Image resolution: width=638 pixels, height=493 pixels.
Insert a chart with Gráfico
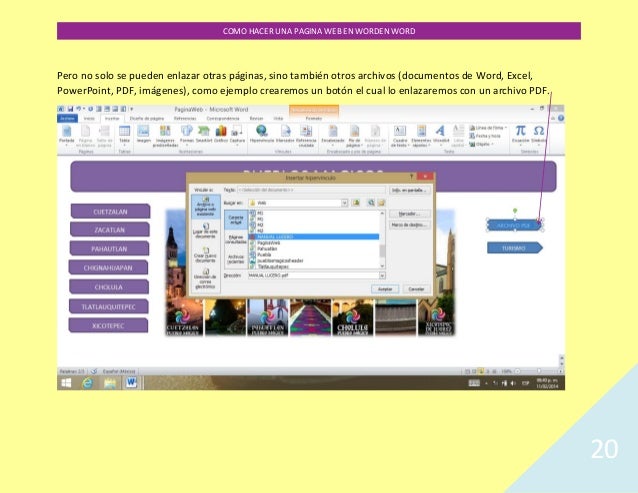click(x=221, y=131)
